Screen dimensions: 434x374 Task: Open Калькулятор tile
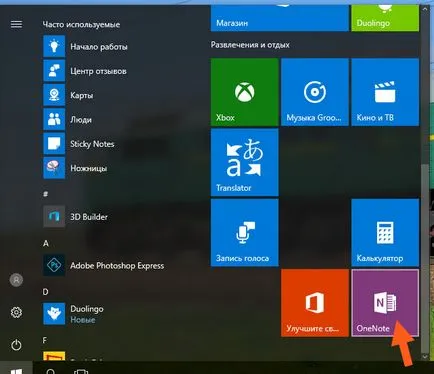385,233
